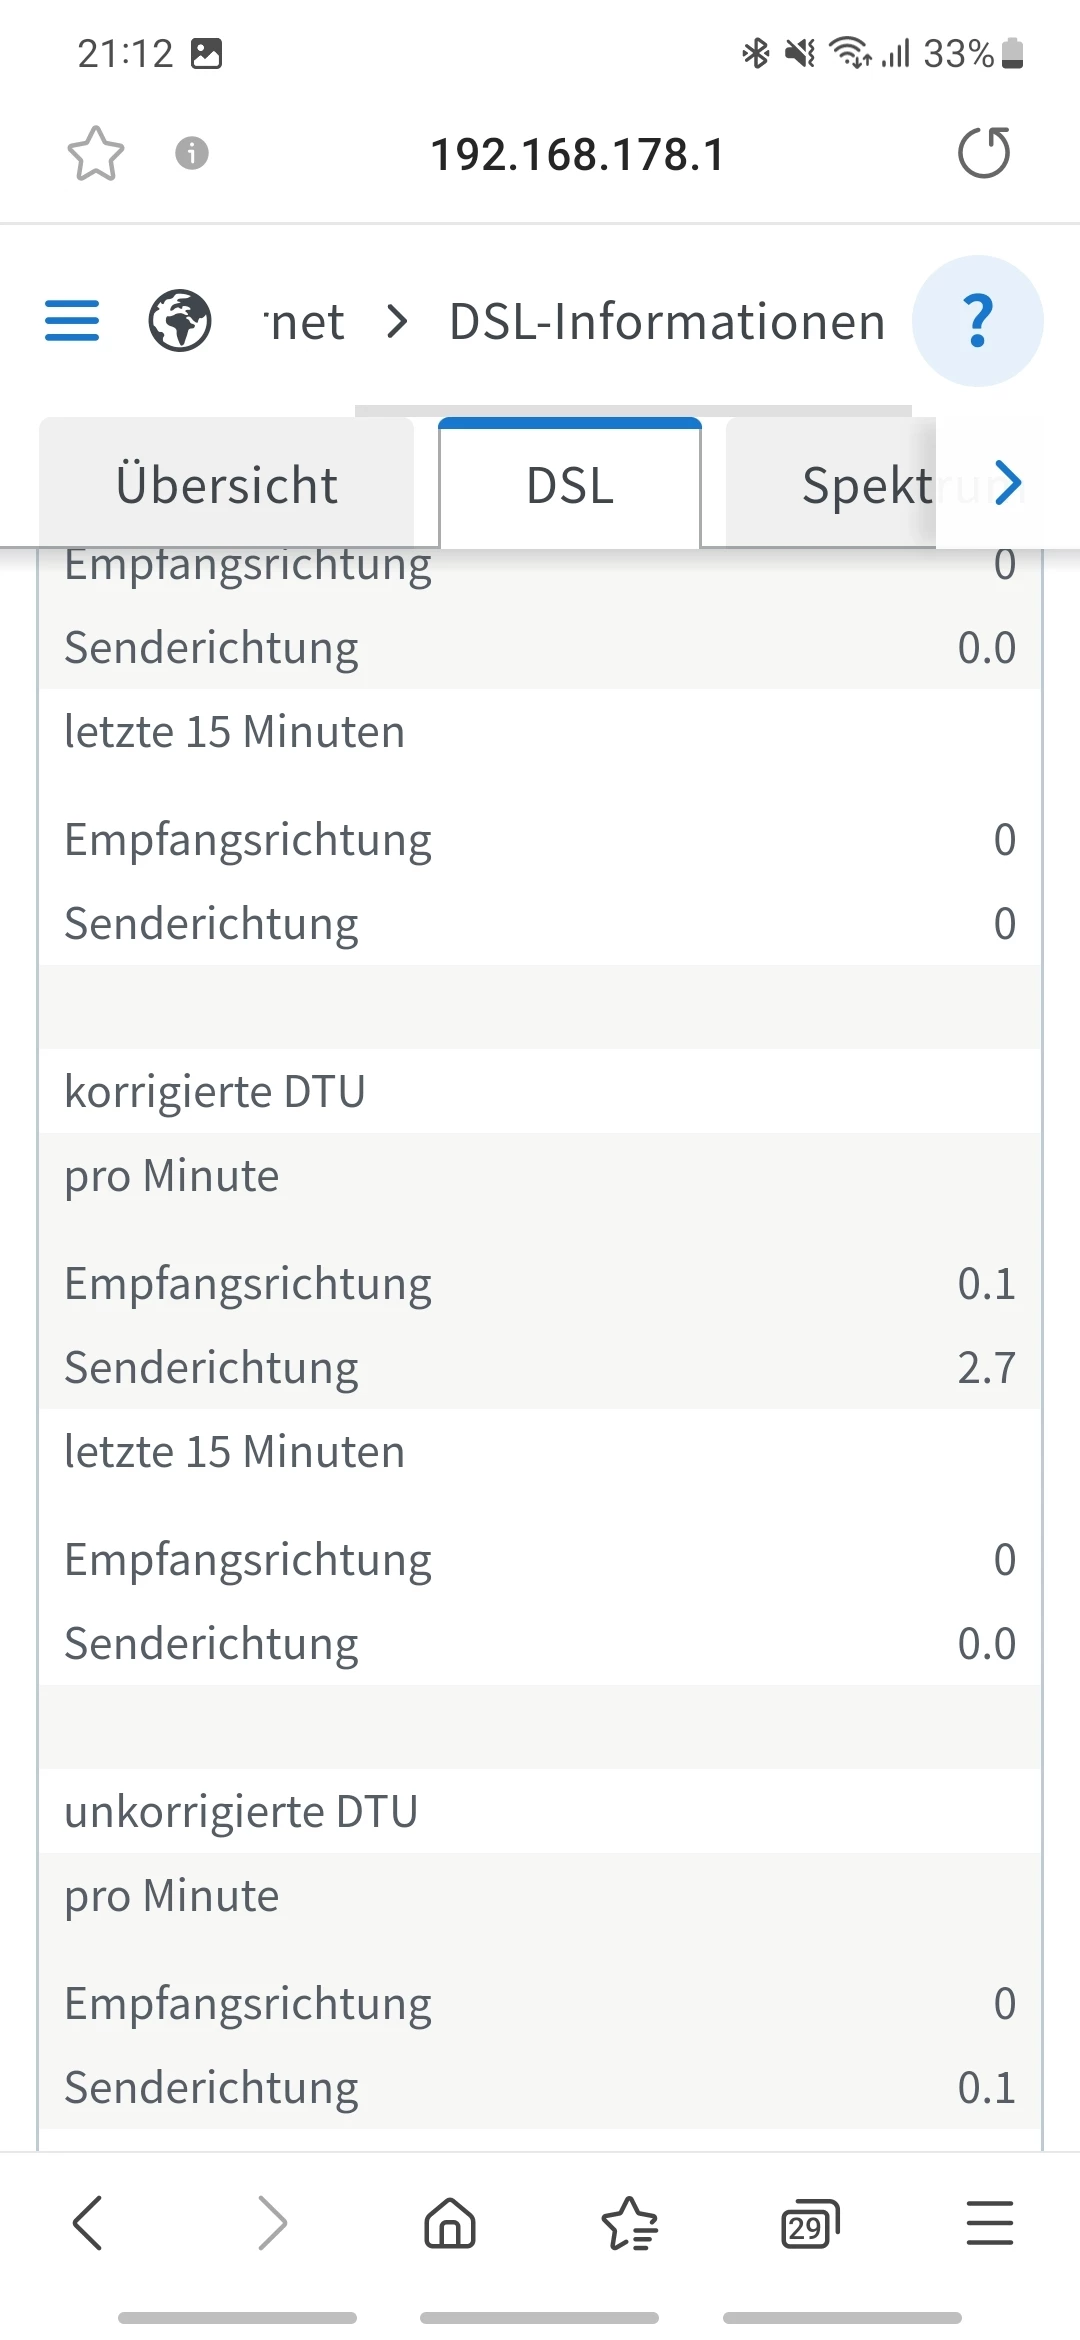Open the blue question mark help
The image size is (1080, 2340).
click(x=977, y=321)
